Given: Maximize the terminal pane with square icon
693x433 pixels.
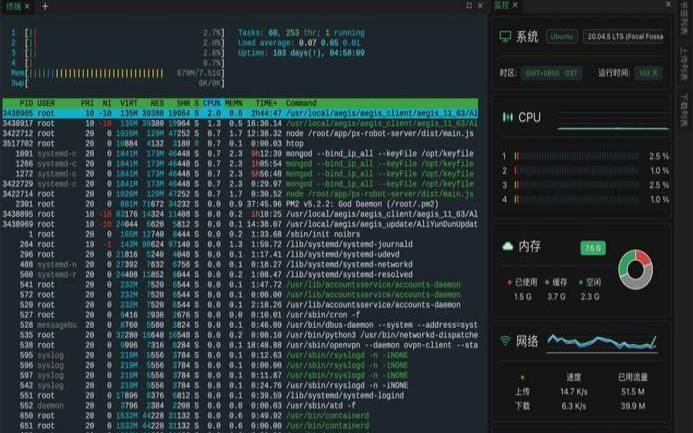Looking at the screenshot, I should pyautogui.click(x=469, y=5).
